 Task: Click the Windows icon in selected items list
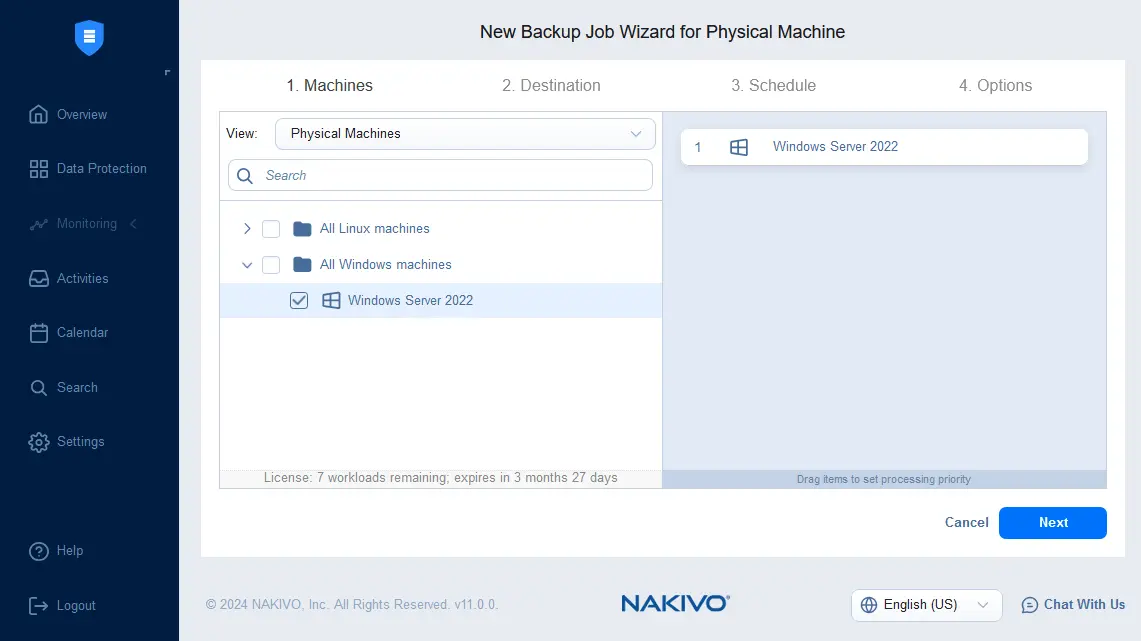pyautogui.click(x=739, y=147)
